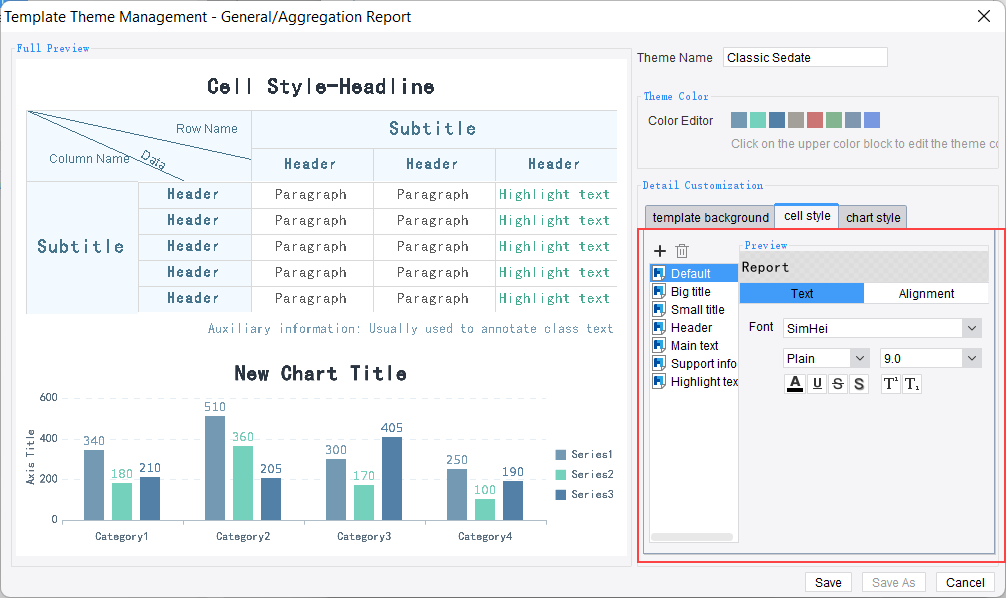Delete selected cell style with trash icon
The image size is (1006, 598).
pyautogui.click(x=682, y=251)
